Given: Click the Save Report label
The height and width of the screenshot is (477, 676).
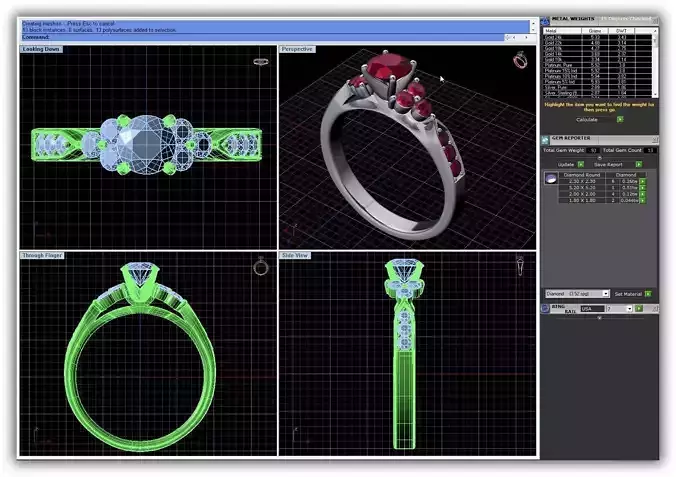Looking at the screenshot, I should tap(608, 164).
